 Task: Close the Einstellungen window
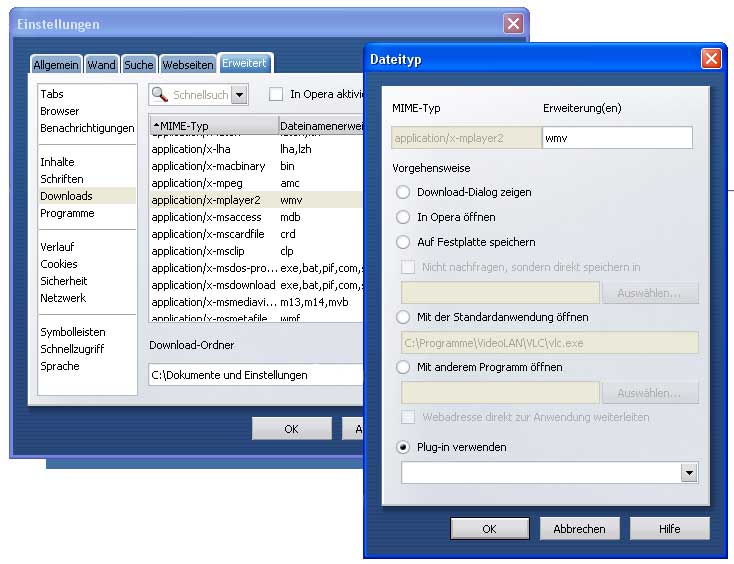(x=513, y=23)
